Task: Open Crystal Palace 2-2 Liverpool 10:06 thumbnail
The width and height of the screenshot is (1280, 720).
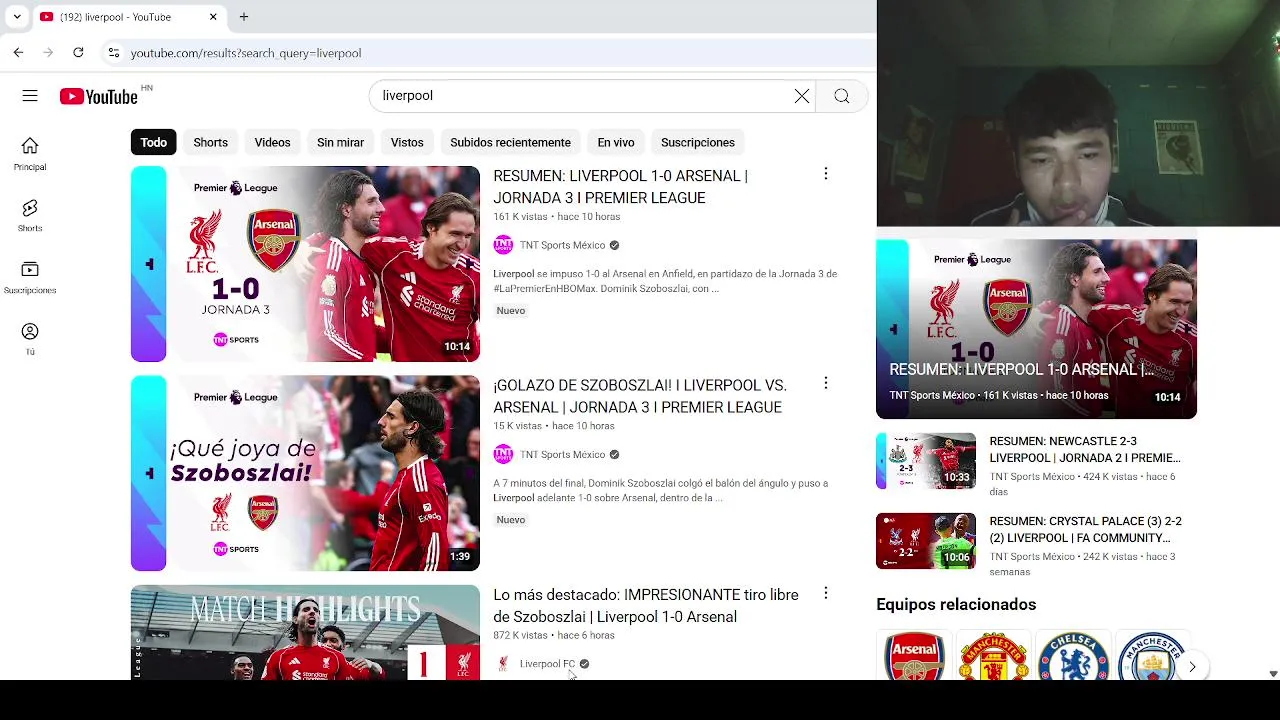Action: point(926,541)
